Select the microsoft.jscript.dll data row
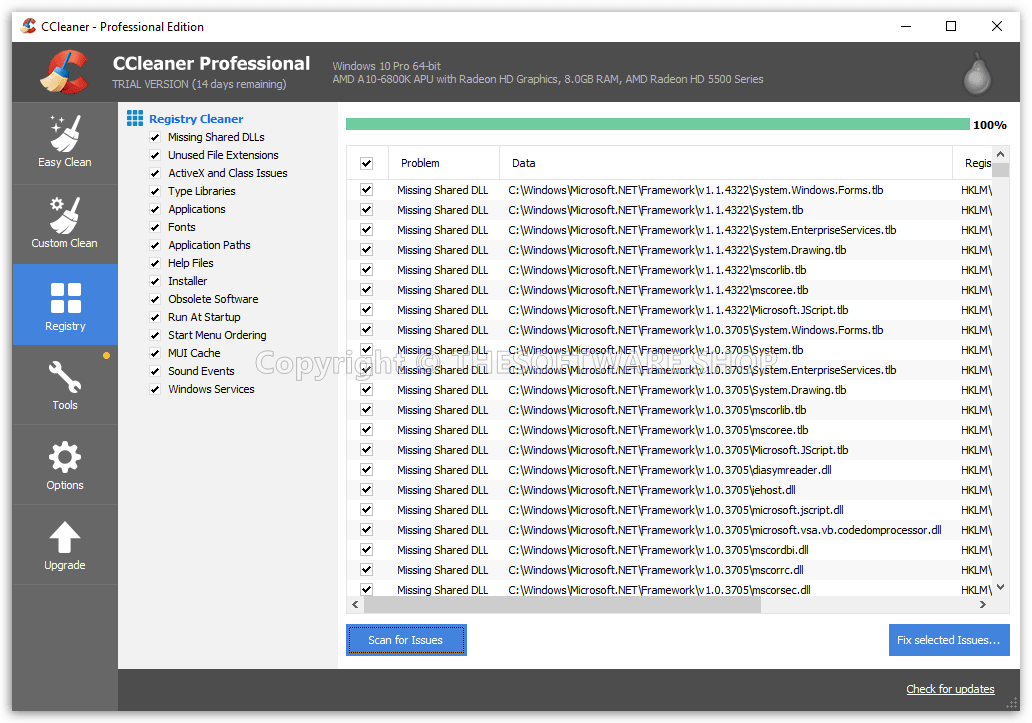 [x=670, y=510]
